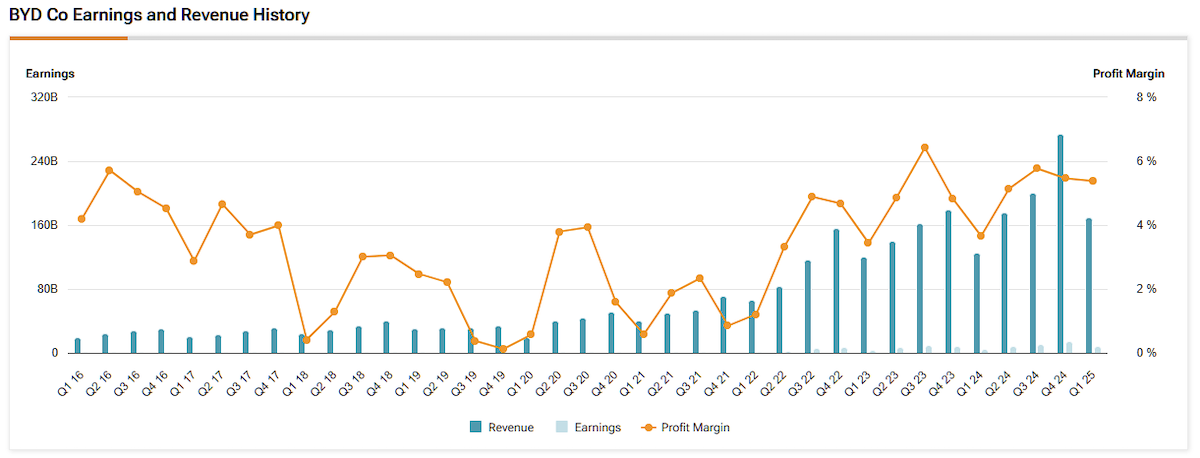The width and height of the screenshot is (1200, 458).
Task: Click the Q3 24 revenue bar
Action: pyautogui.click(x=1032, y=273)
